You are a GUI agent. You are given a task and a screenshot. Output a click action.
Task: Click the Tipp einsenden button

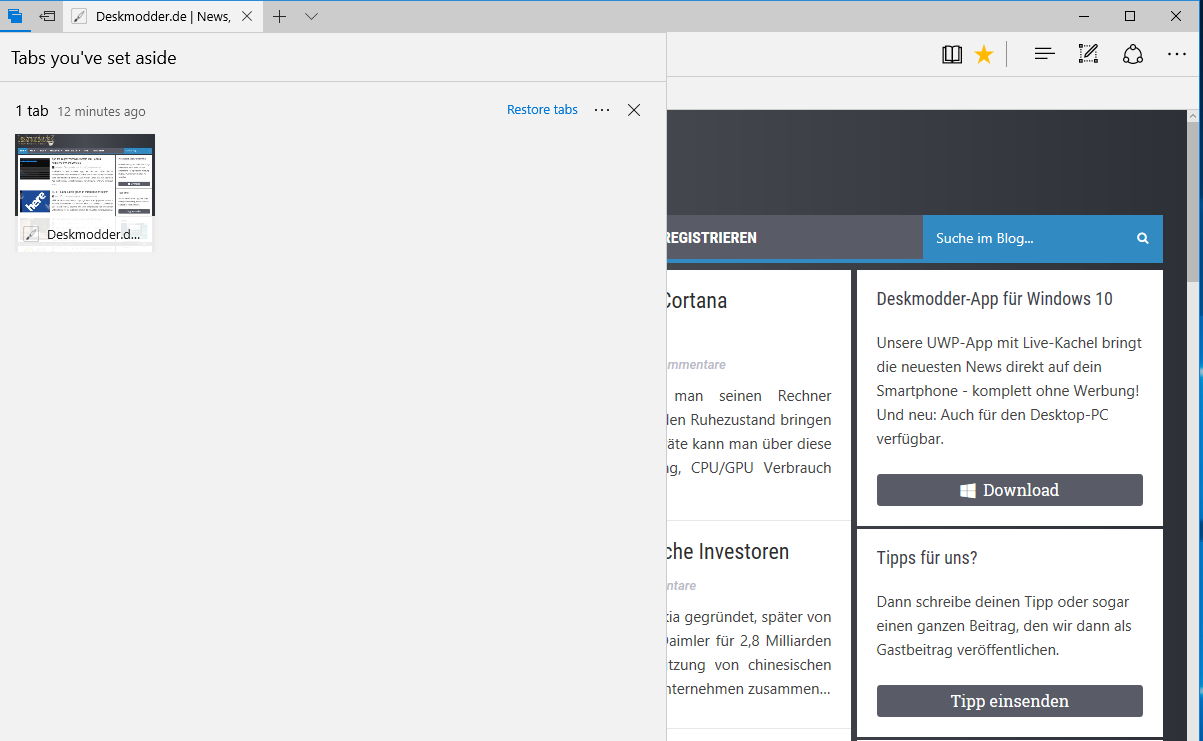1010,701
